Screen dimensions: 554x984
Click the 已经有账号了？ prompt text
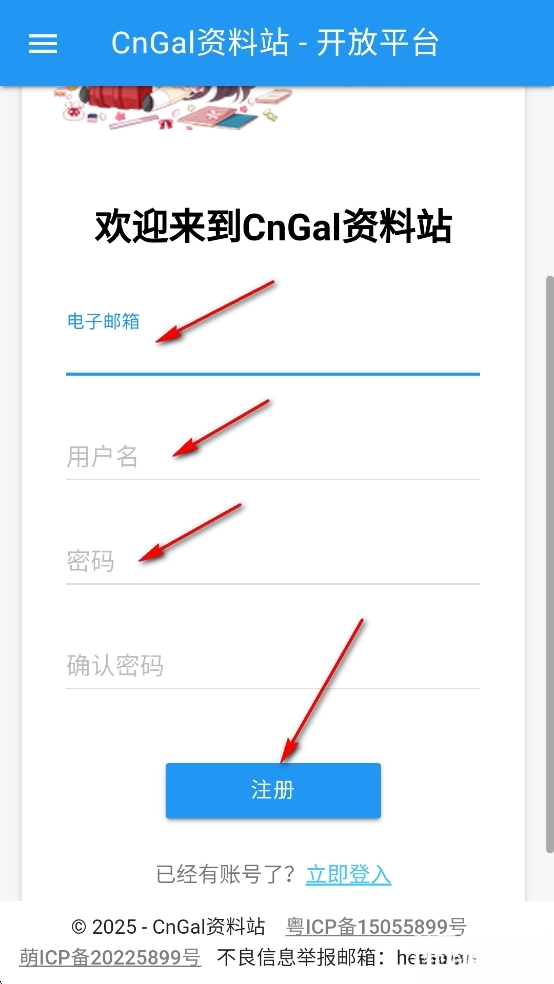pyautogui.click(x=230, y=874)
